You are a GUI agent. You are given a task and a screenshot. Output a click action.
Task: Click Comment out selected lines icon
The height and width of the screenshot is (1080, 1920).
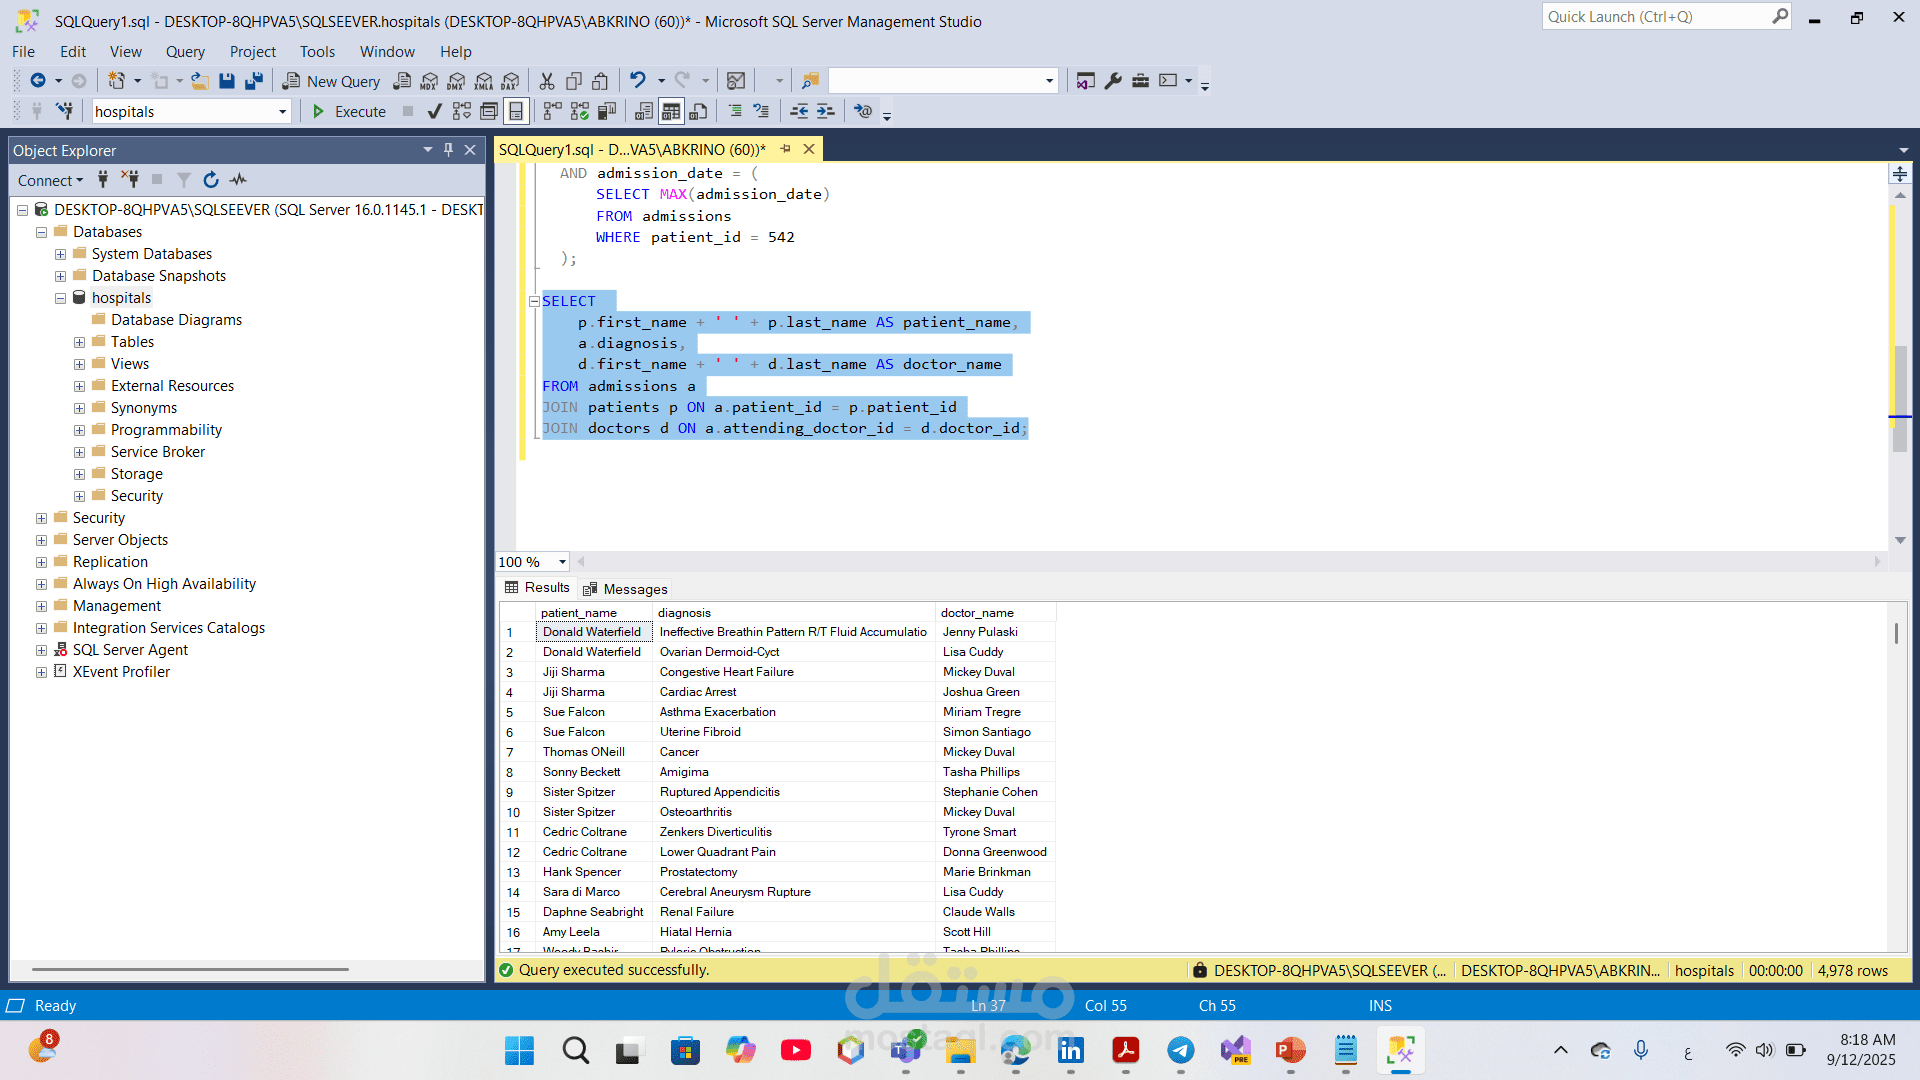pyautogui.click(x=735, y=111)
